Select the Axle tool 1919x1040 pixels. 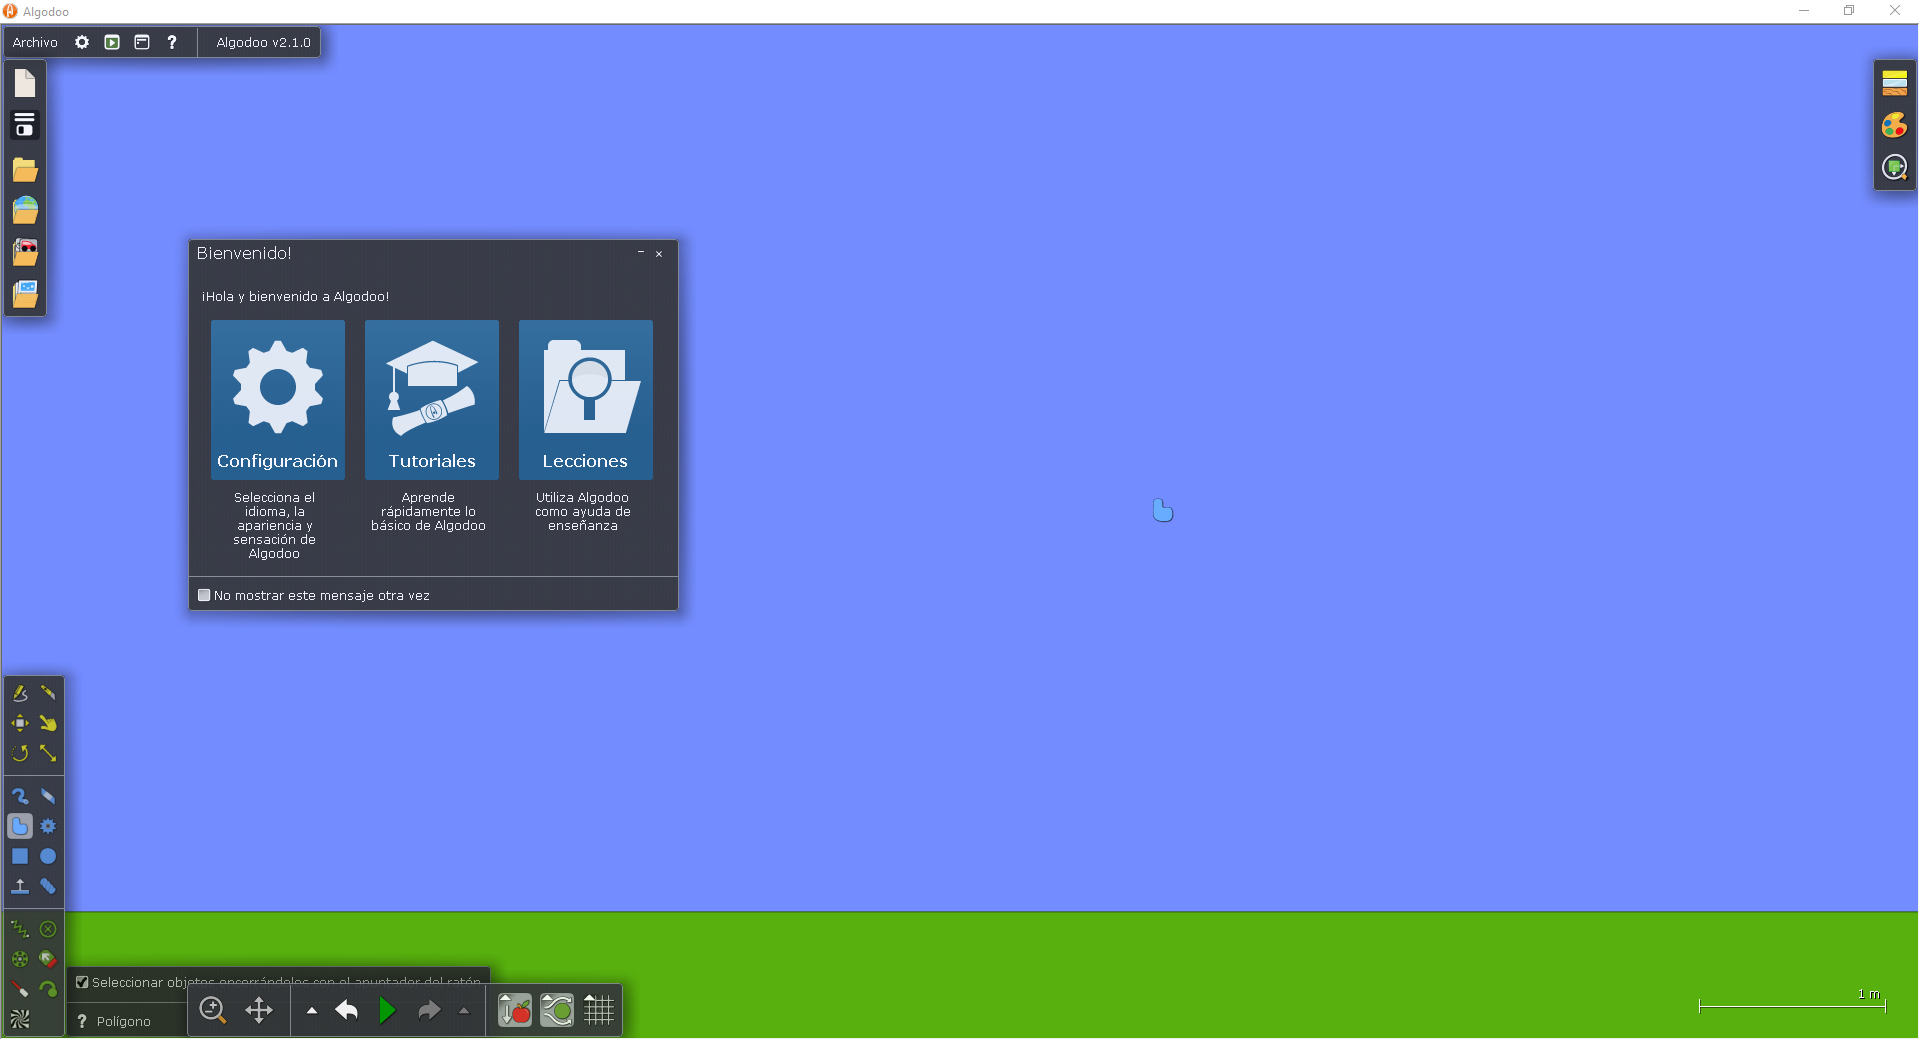point(20,959)
